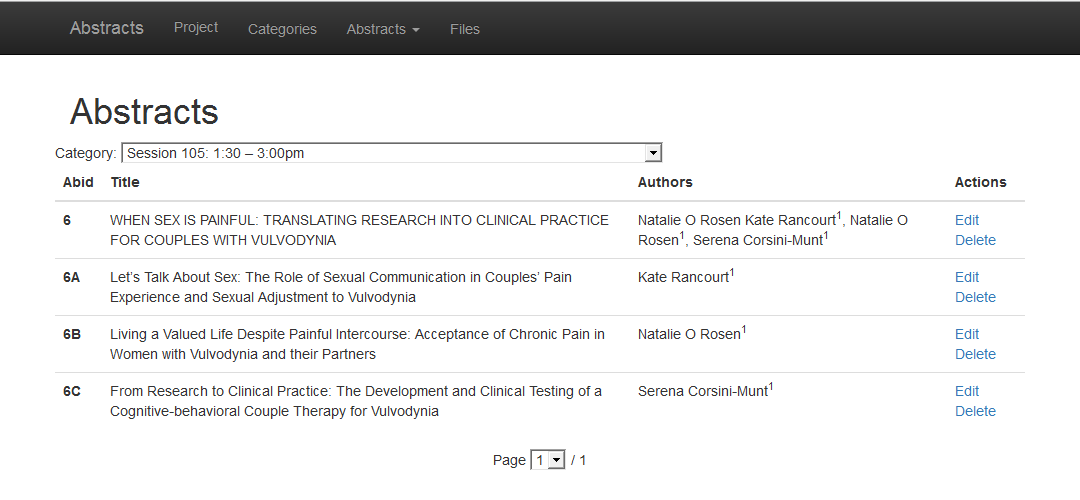Viewport: 1080px width, 500px height.
Task: Click the caret arrow beside Abstracts menu
Action: pyautogui.click(x=415, y=30)
